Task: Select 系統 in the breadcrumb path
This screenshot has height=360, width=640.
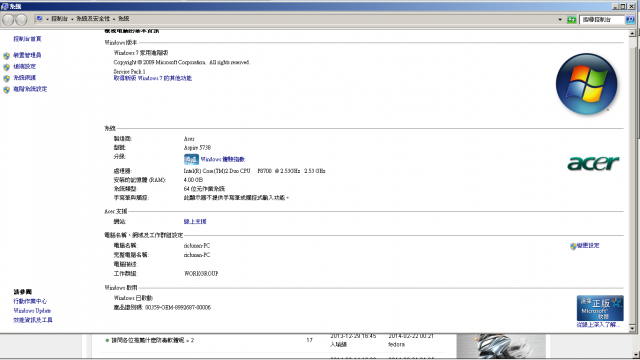Action: coord(124,19)
